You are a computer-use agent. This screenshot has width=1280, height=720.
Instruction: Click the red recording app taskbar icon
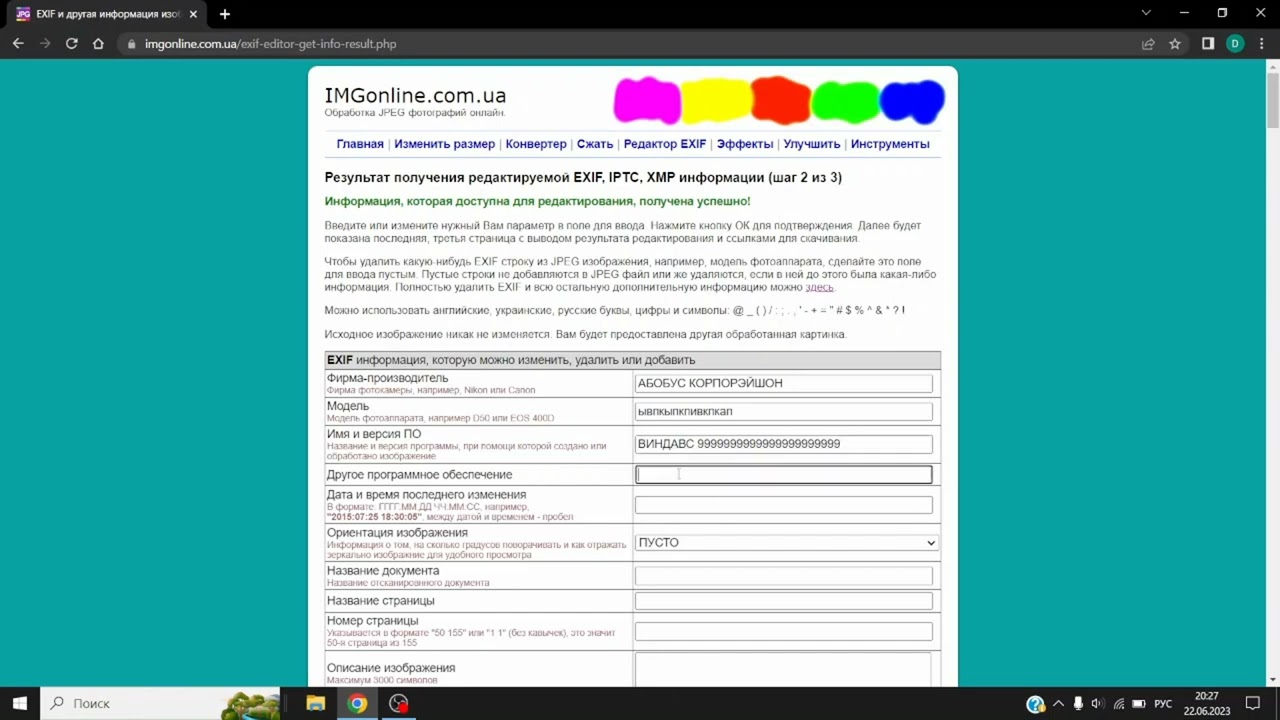pyautogui.click(x=399, y=703)
